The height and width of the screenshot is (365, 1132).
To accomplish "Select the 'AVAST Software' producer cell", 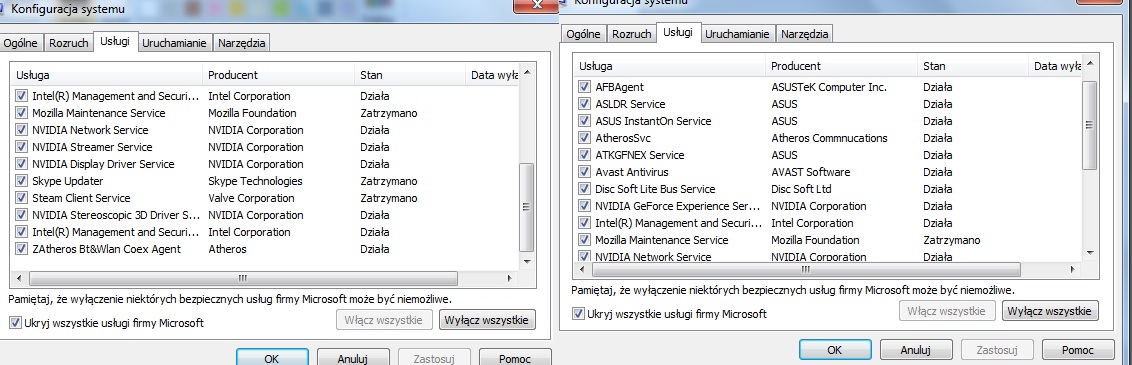I will 811,172.
